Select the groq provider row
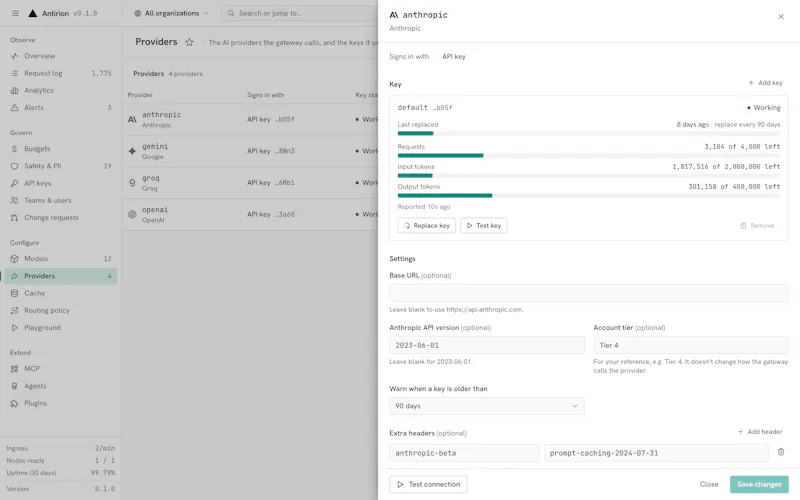Viewport: 800px width, 500px height. (251, 183)
